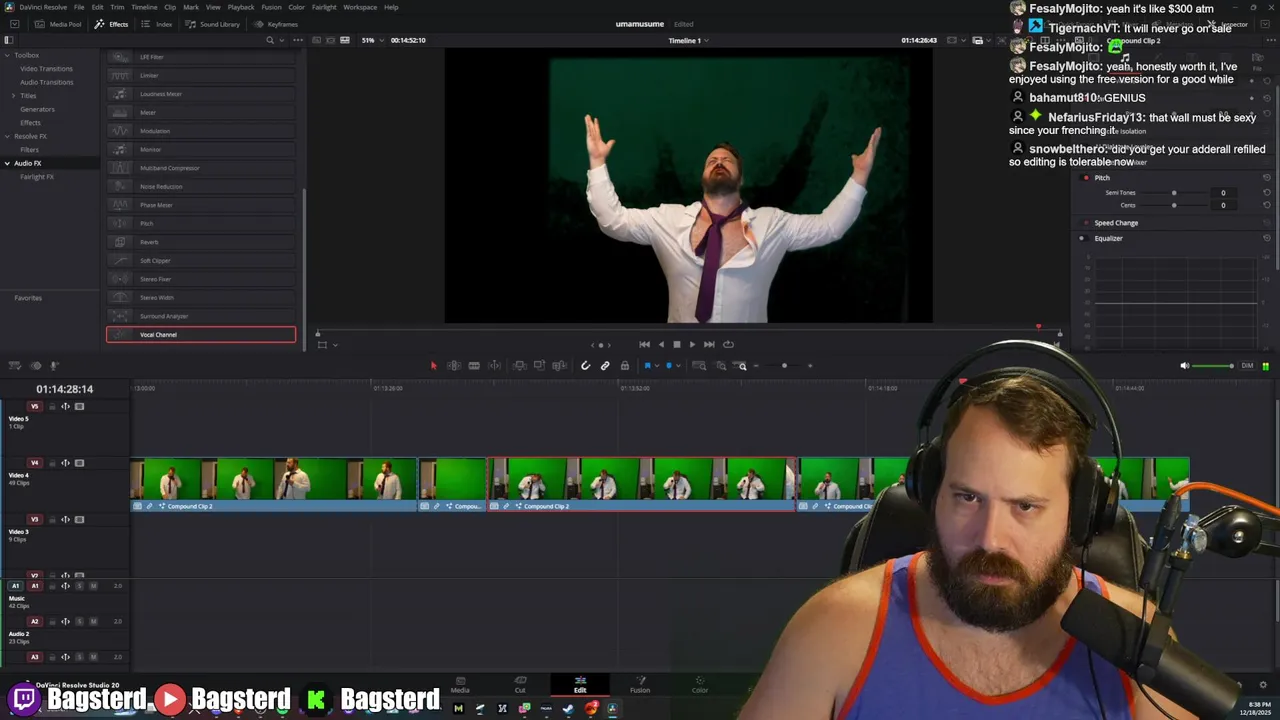Image resolution: width=1280 pixels, height=720 pixels.
Task: Select Fairlight FX under Audio FX
Action: click(37, 177)
